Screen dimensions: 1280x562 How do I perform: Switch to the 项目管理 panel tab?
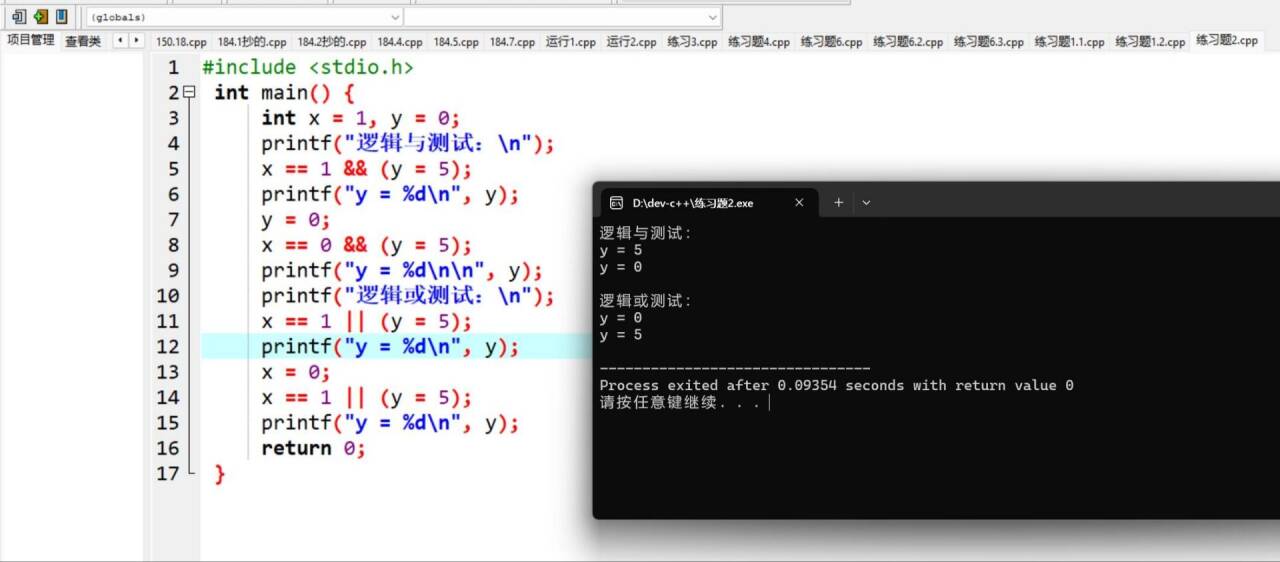click(x=31, y=40)
